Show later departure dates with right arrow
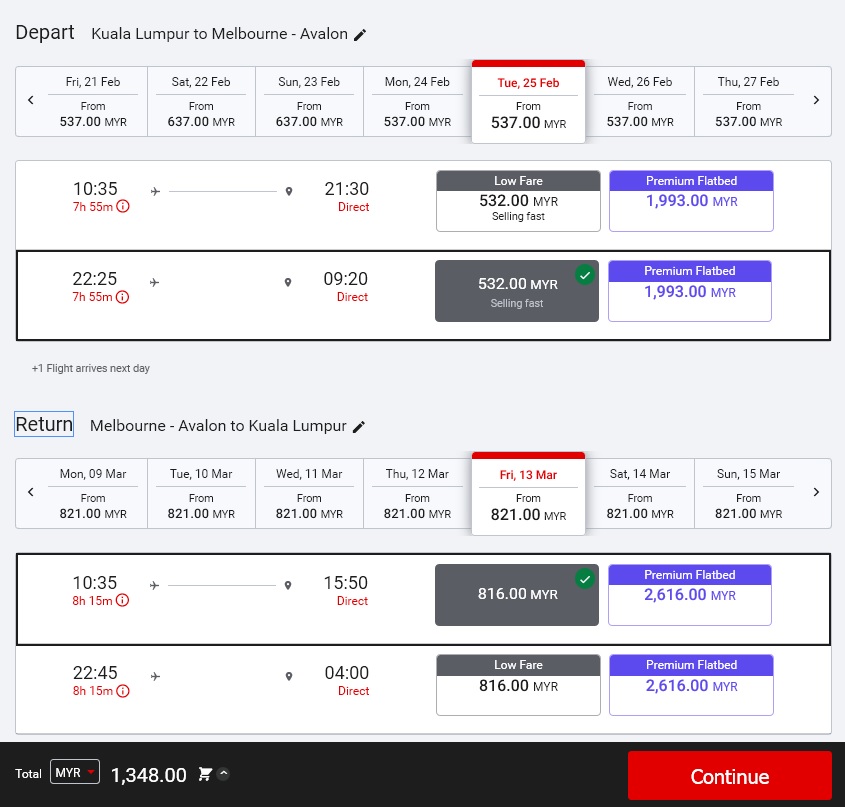 click(x=816, y=100)
